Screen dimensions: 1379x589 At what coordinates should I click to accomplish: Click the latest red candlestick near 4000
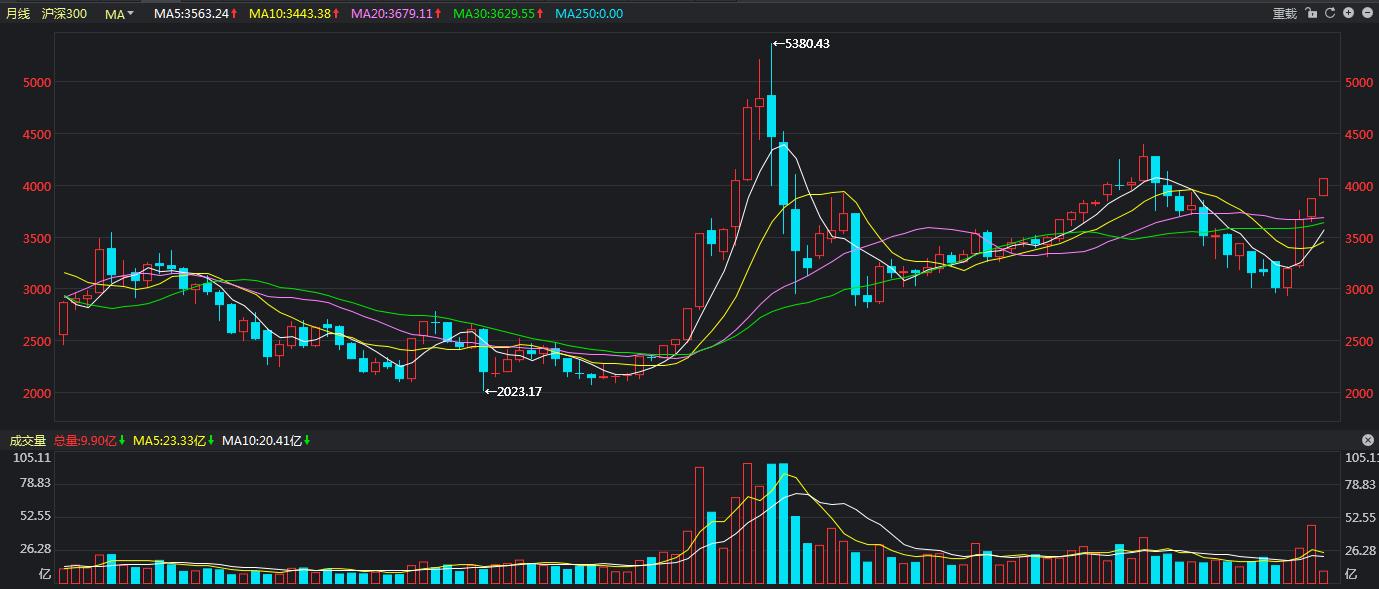click(1323, 187)
